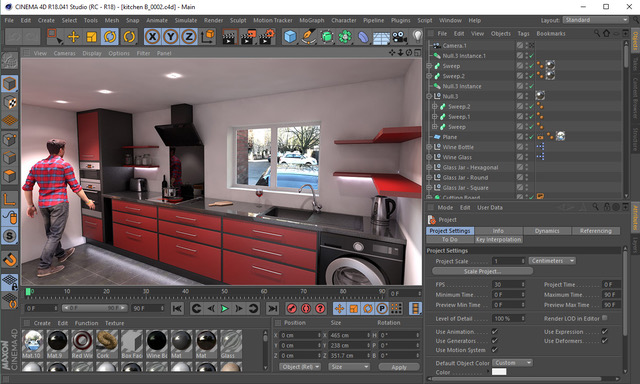Expand the Glass Jar - Hexagonal object
Viewport: 640px width, 384px height.
click(429, 167)
